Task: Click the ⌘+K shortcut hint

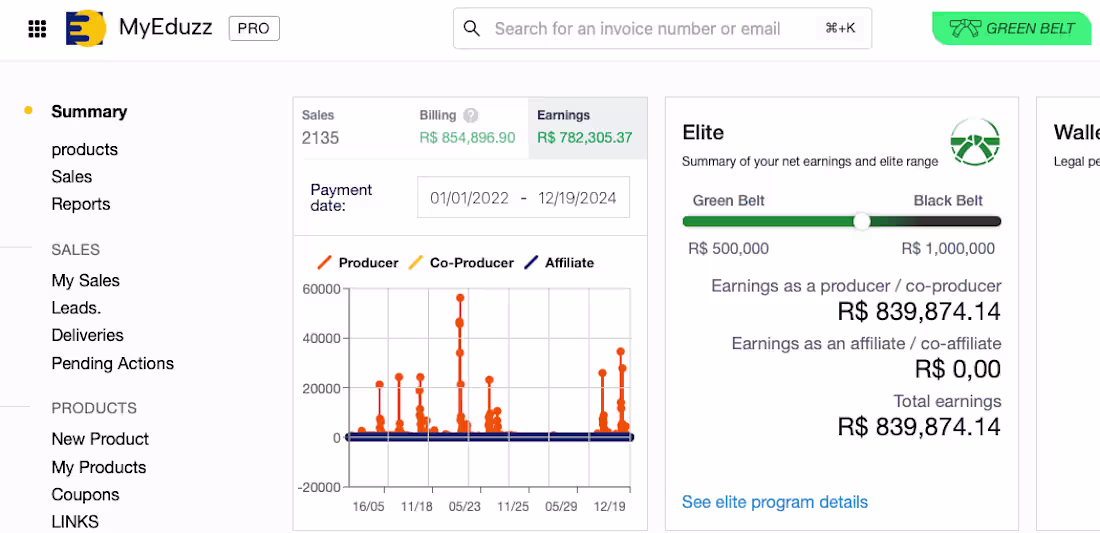Action: tap(840, 29)
